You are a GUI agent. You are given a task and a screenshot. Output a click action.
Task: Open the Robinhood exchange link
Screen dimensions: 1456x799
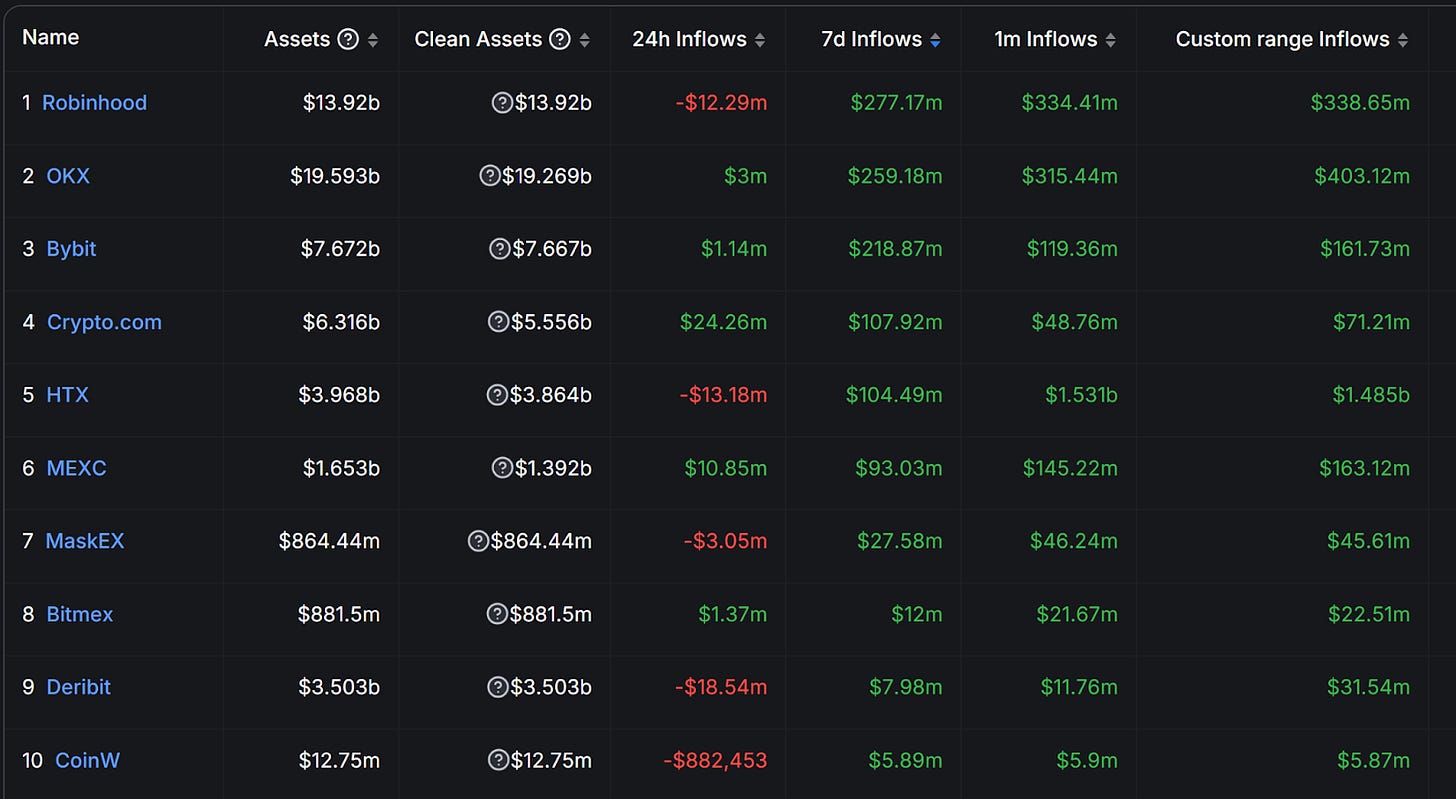[94, 102]
